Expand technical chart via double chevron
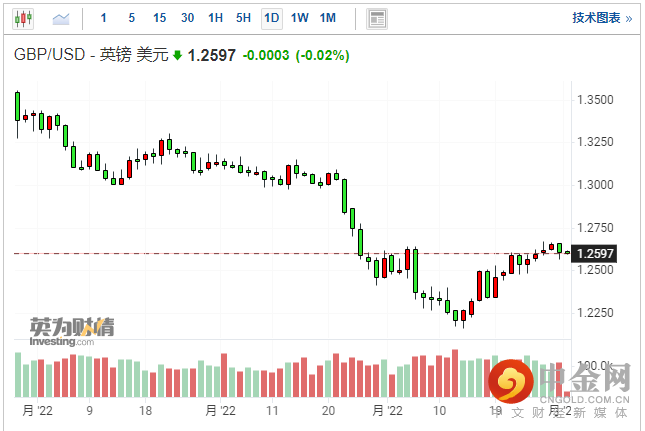Screen dimensions: 645x431 click(x=628, y=18)
